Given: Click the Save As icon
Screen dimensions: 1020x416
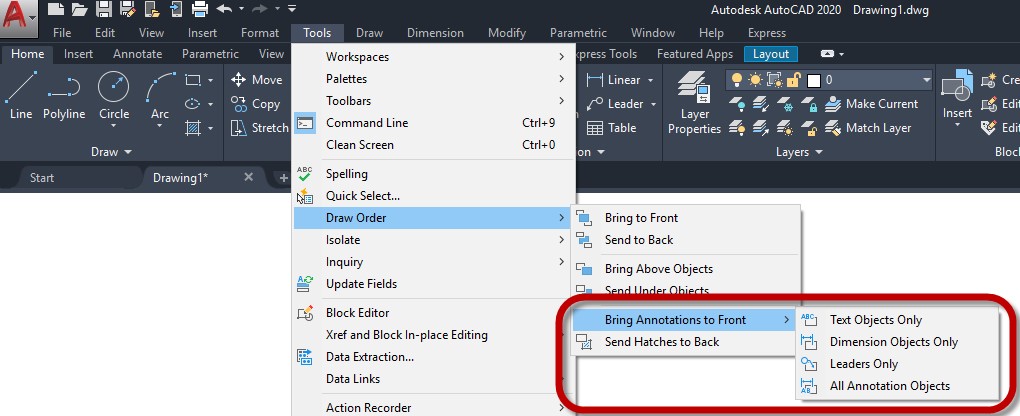Looking at the screenshot, I should (128, 9).
